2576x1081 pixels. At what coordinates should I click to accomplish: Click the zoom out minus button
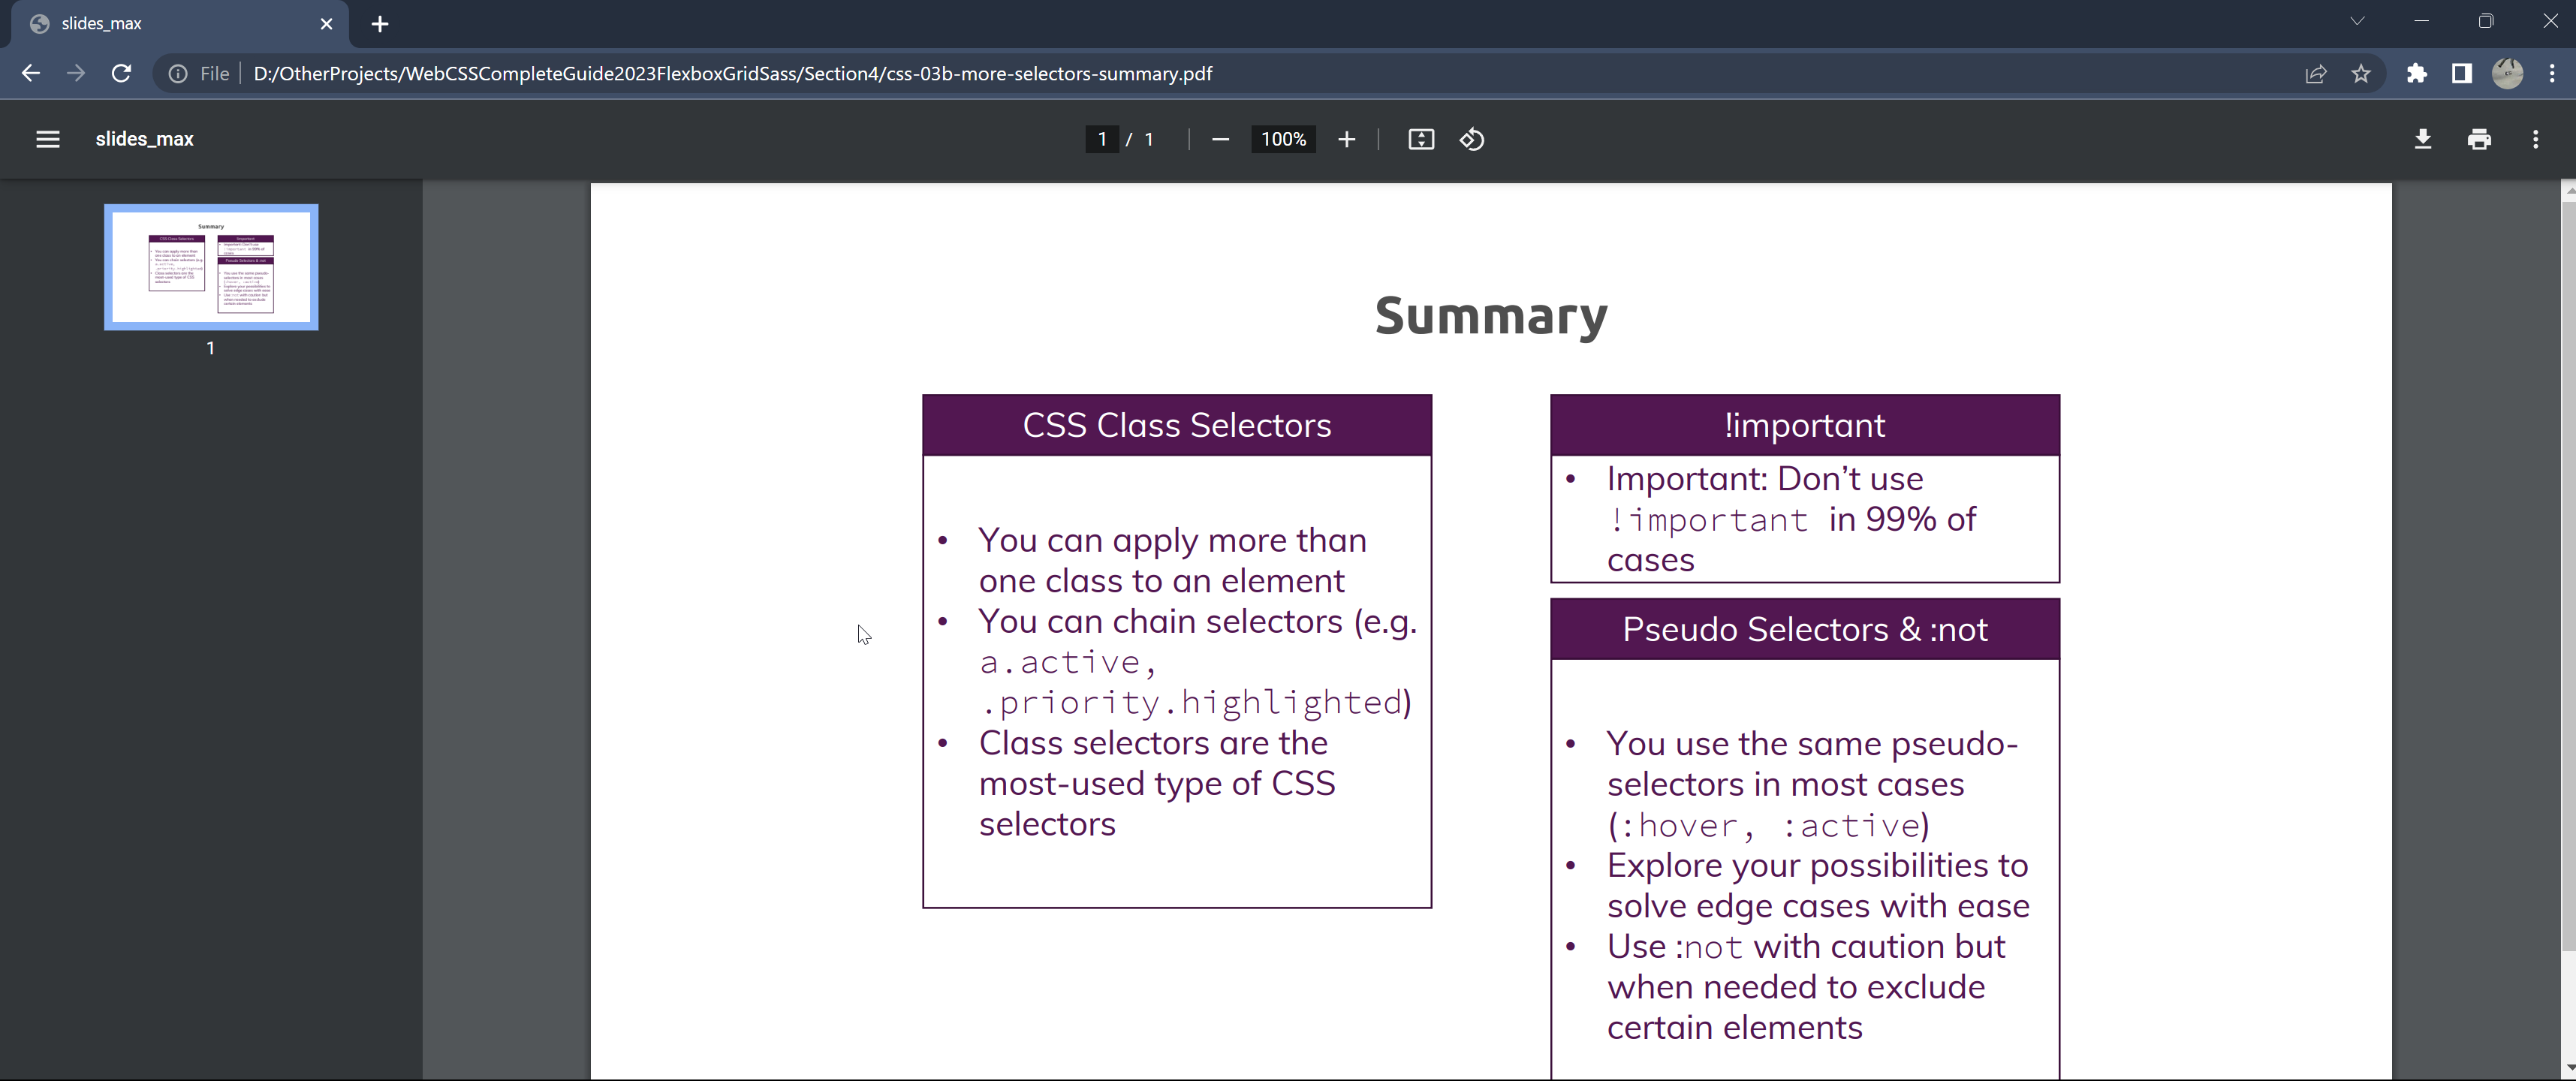[1220, 139]
